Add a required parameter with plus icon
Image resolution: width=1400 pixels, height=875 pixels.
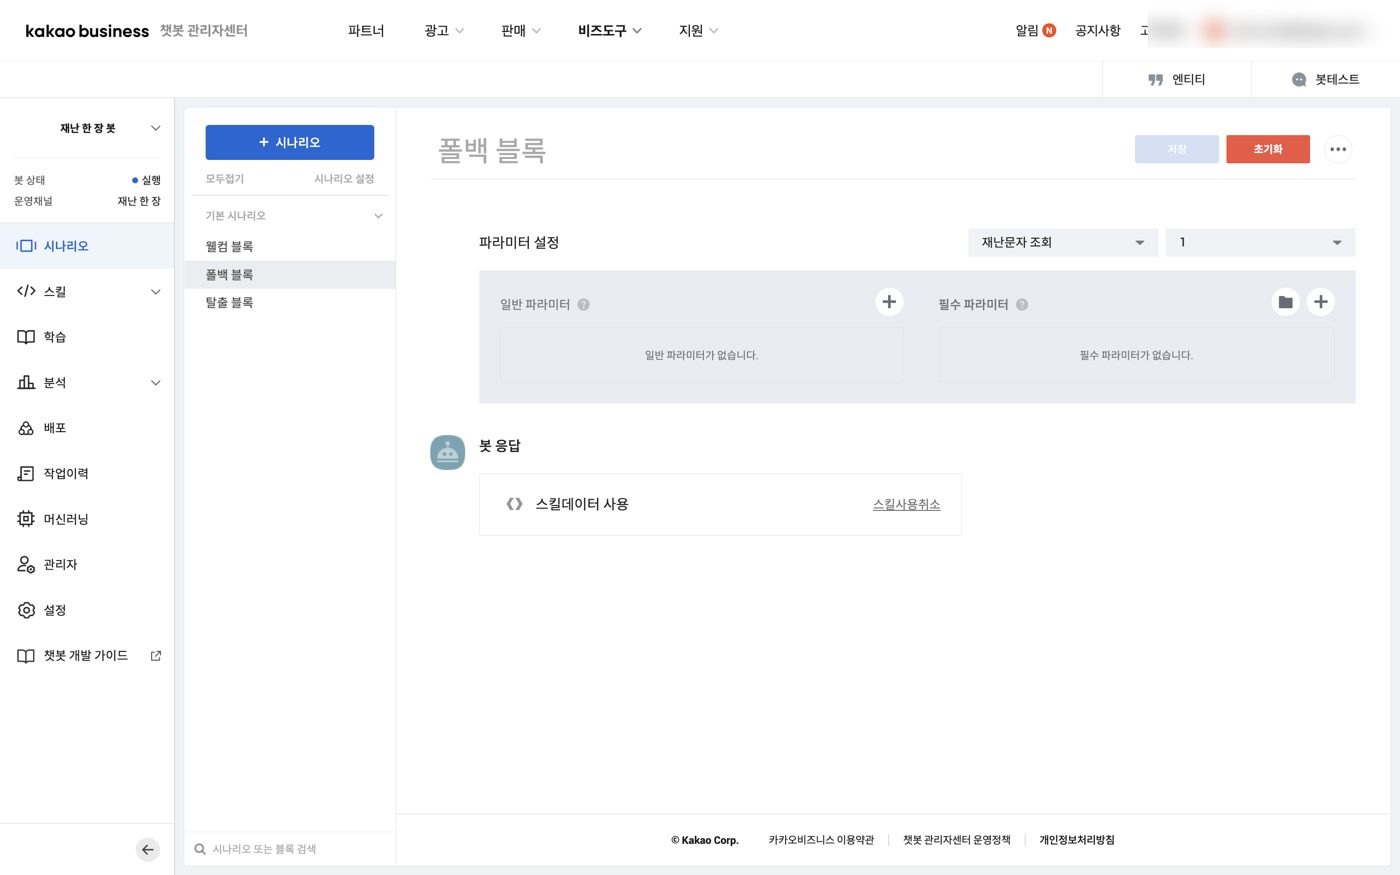pyautogui.click(x=1321, y=302)
